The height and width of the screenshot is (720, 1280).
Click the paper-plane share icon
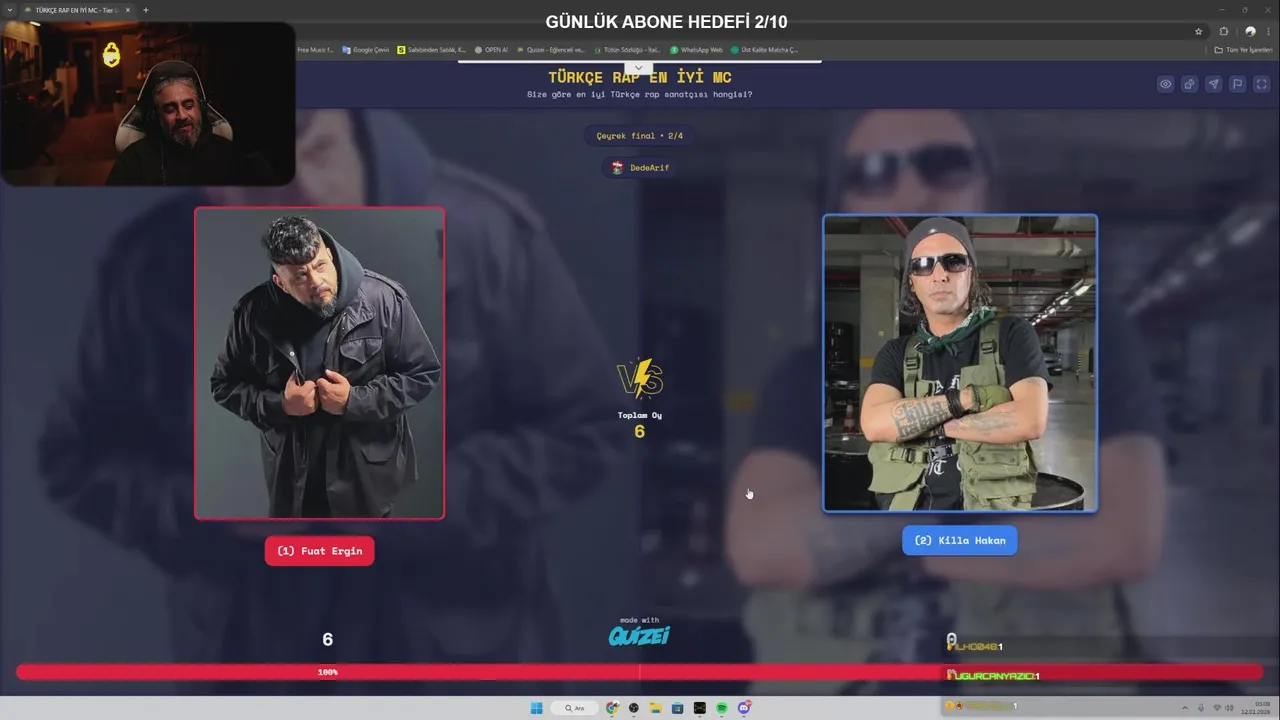point(1213,84)
